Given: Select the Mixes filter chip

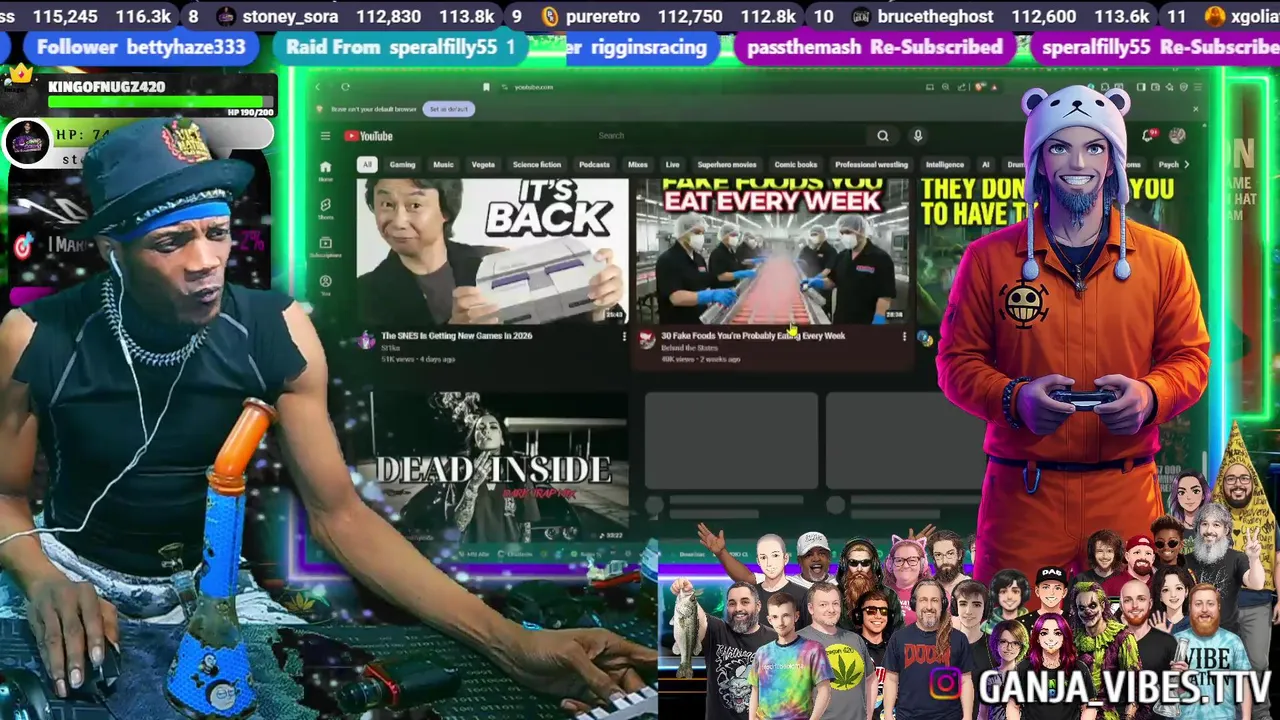Looking at the screenshot, I should [x=638, y=164].
